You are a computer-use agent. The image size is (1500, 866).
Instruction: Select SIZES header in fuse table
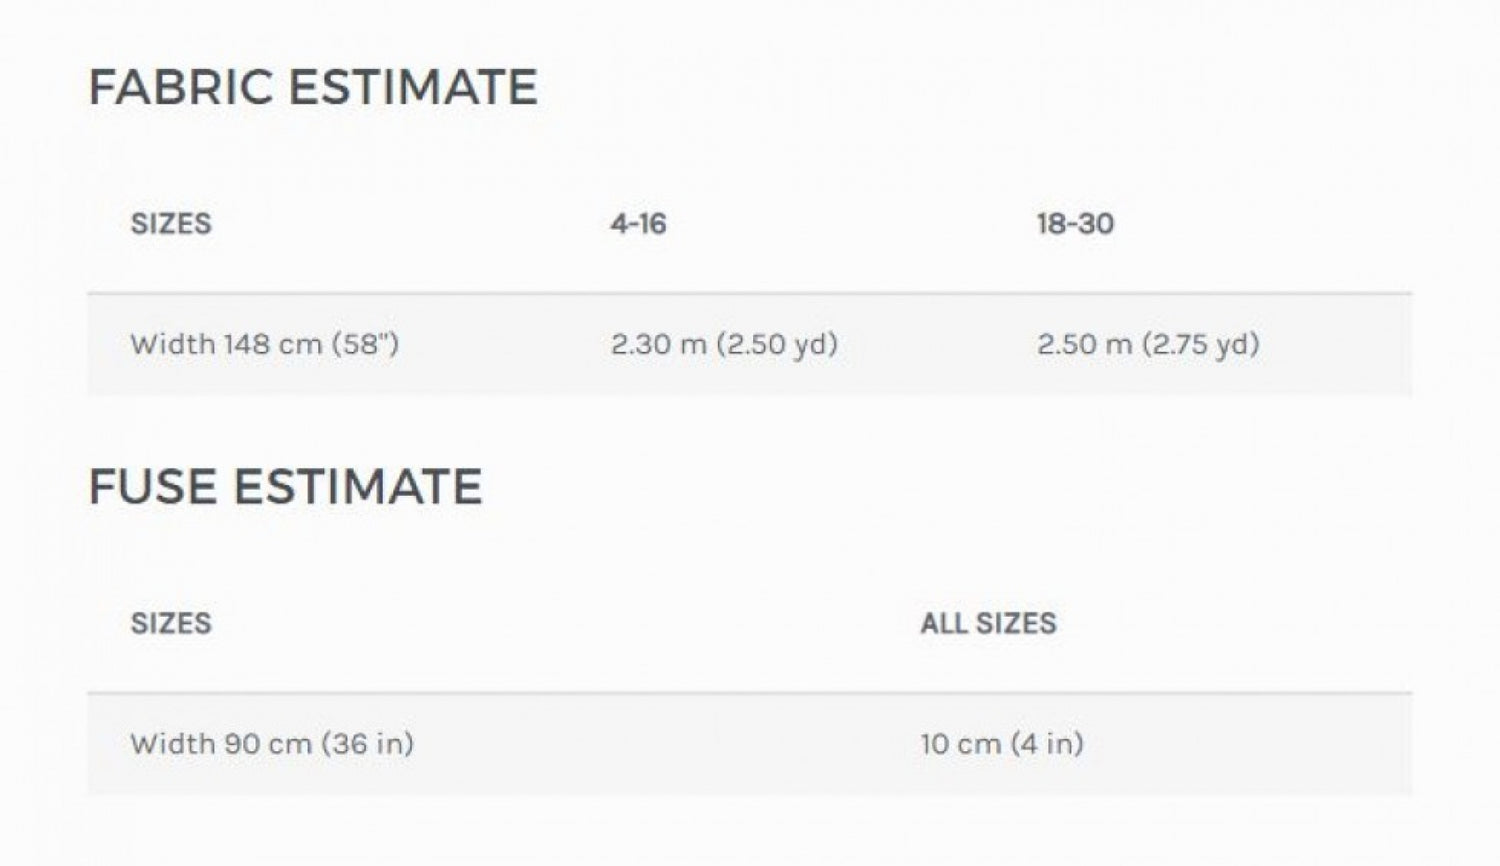tap(171, 623)
